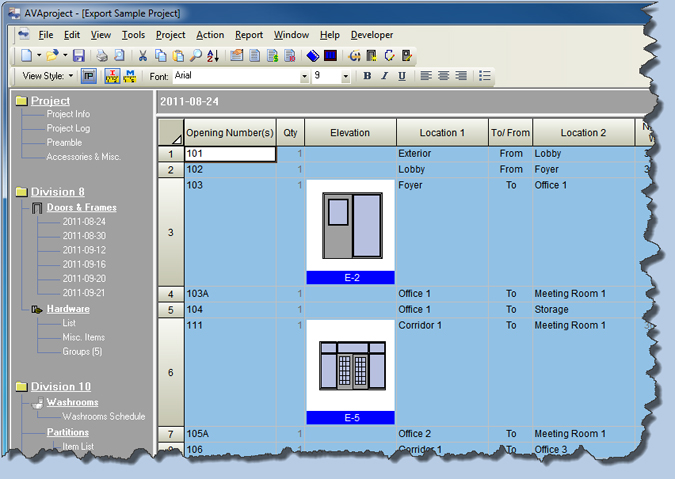Image resolution: width=675 pixels, height=479 pixels.
Task: Click the Opening Number cell containing 101
Action: click(x=229, y=154)
